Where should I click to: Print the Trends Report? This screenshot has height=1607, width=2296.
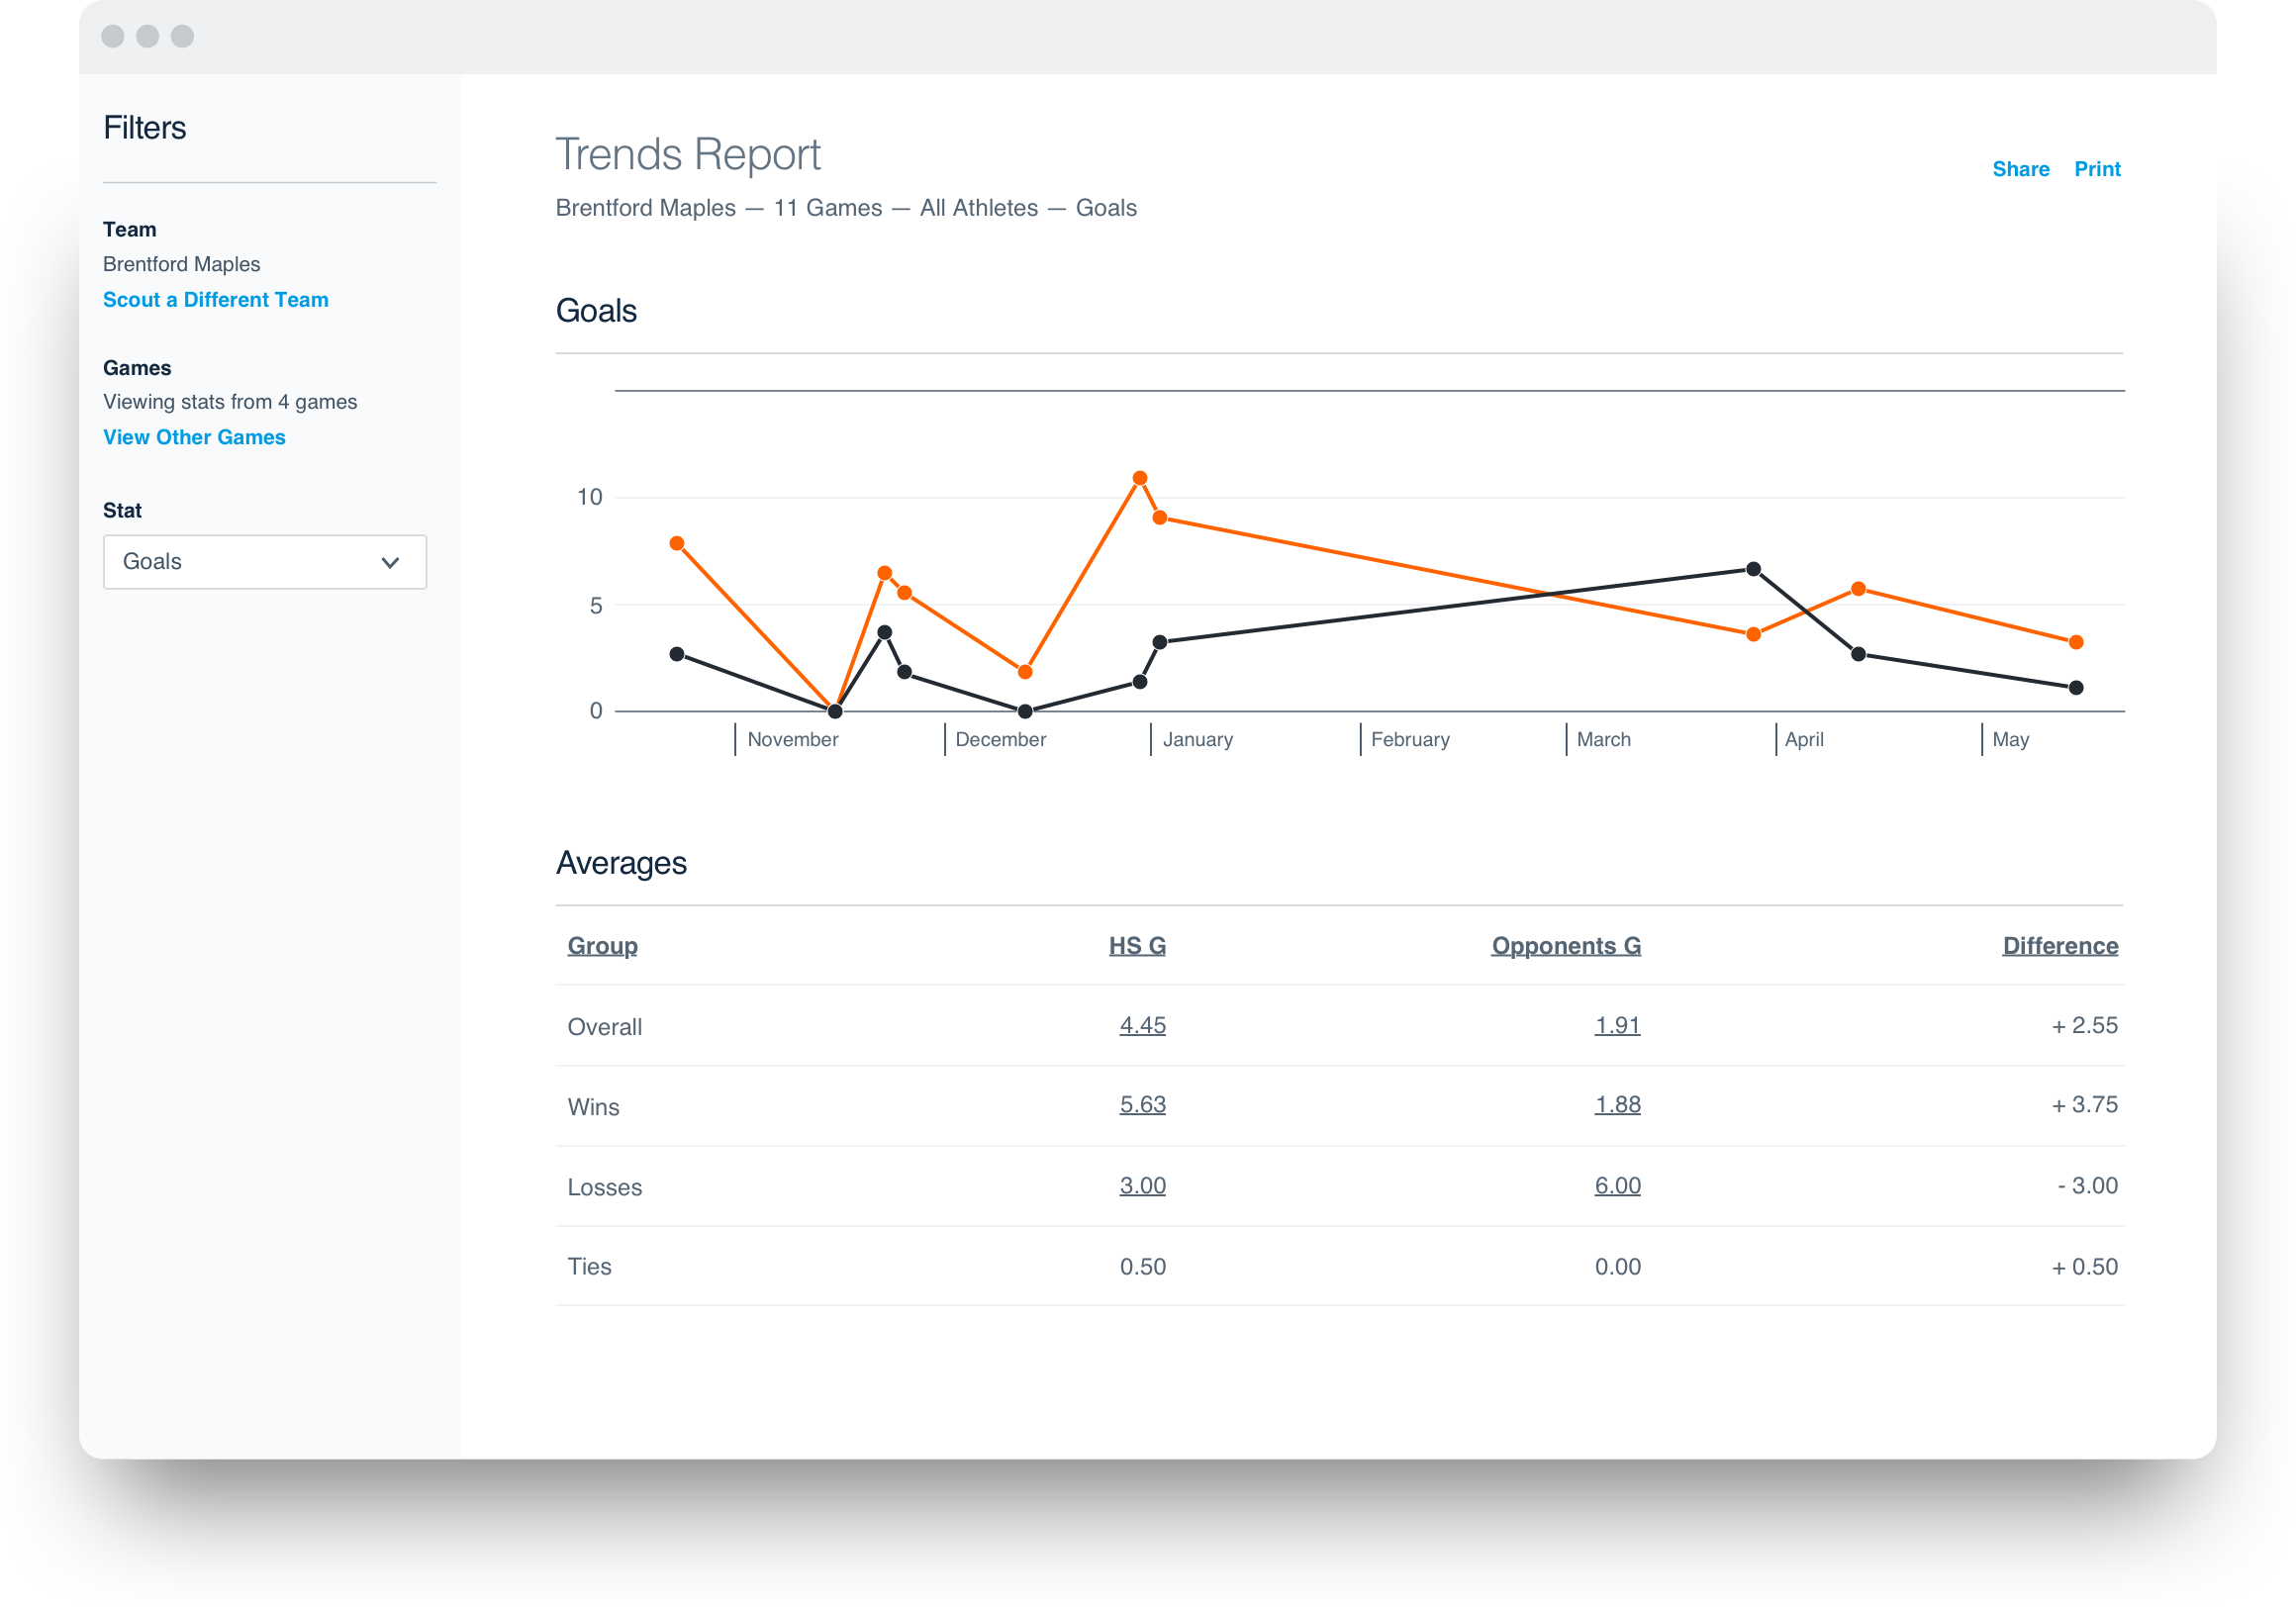[2097, 169]
